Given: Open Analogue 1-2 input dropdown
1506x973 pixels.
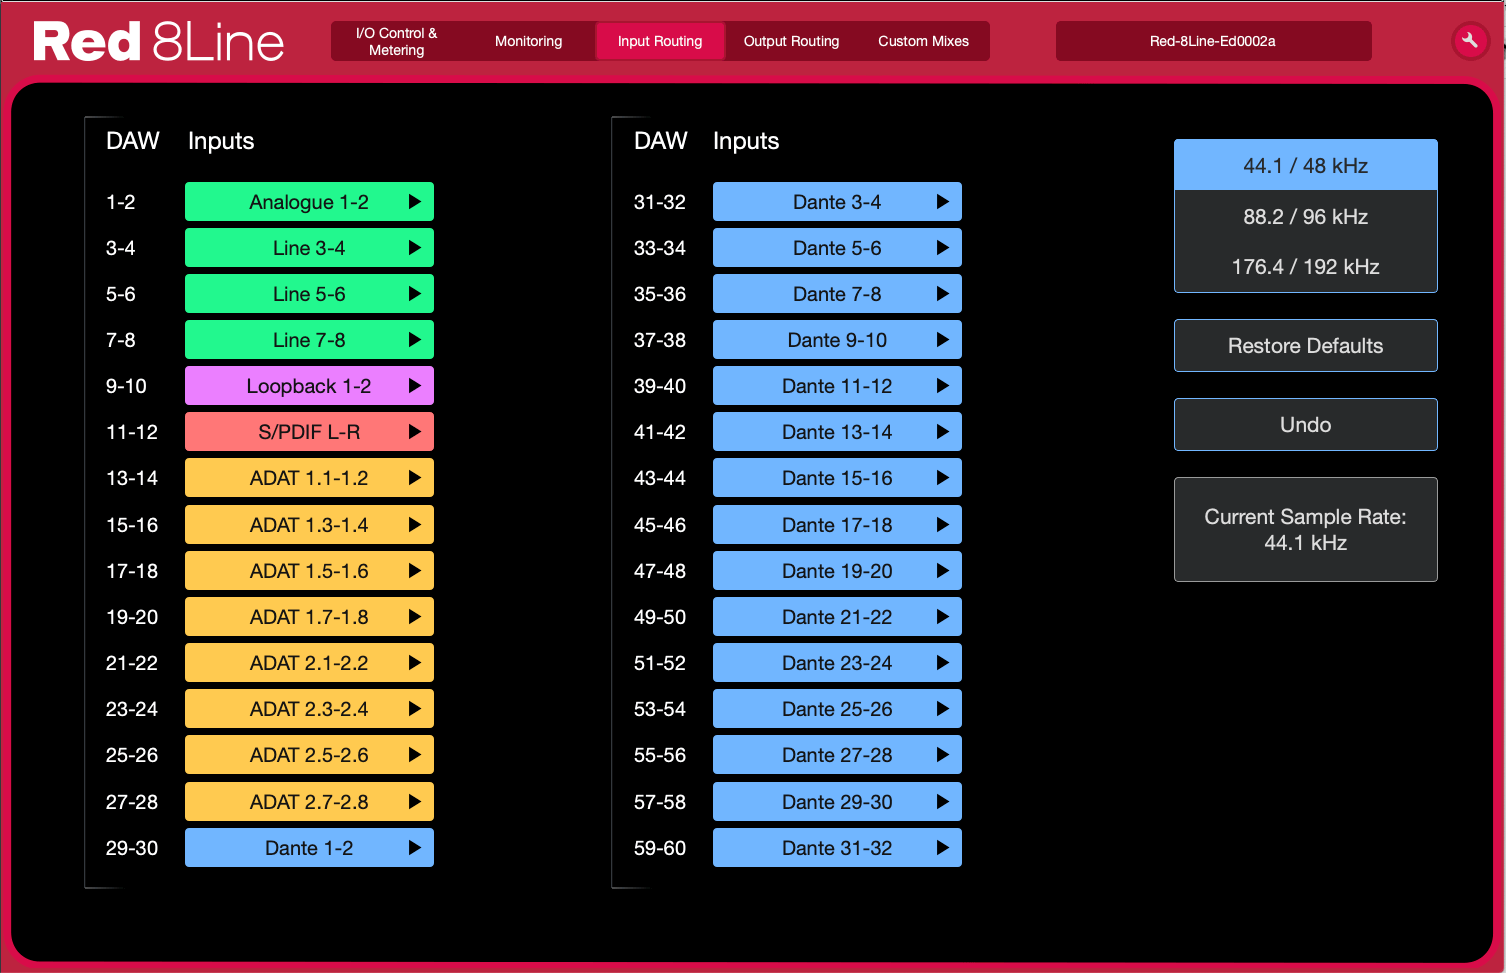Looking at the screenshot, I should (x=309, y=202).
